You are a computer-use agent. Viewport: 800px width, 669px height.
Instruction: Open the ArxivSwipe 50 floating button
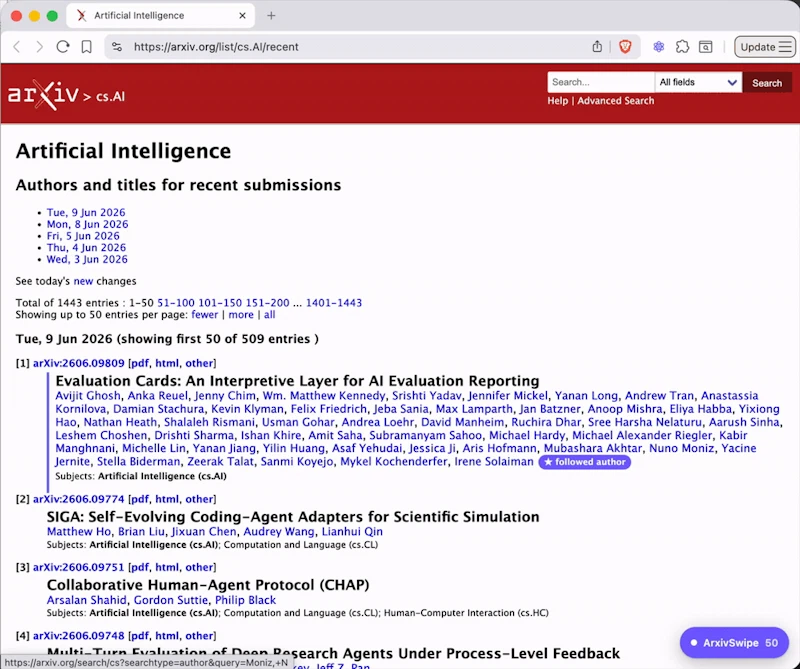click(734, 642)
